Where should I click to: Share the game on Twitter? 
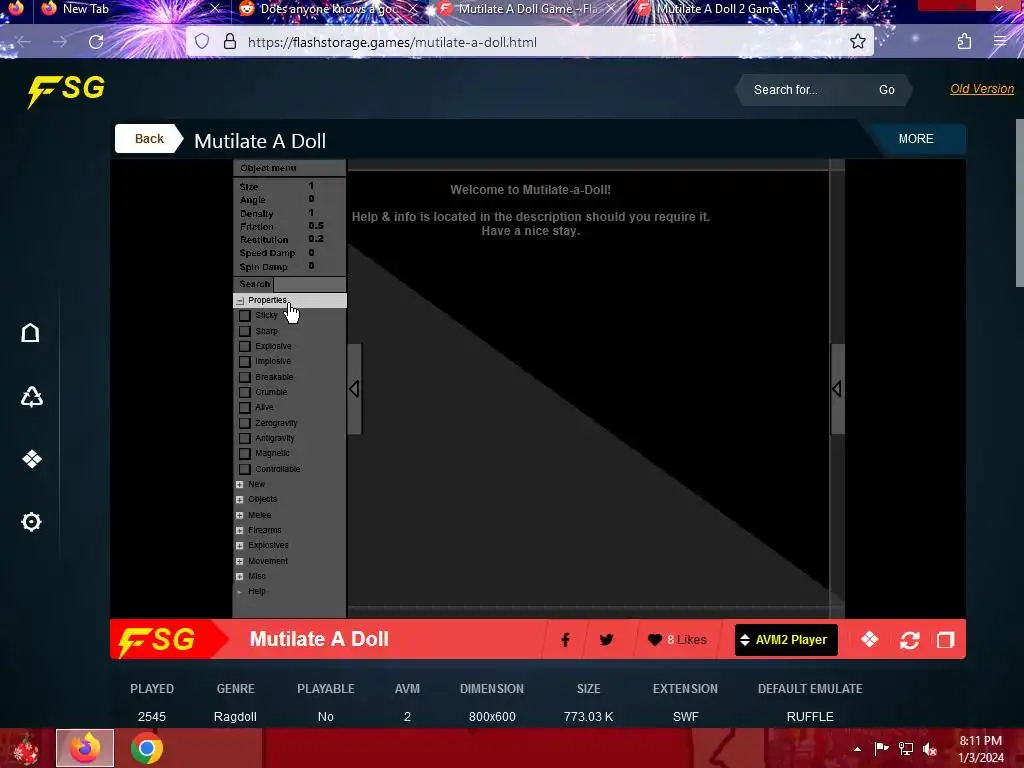click(606, 640)
